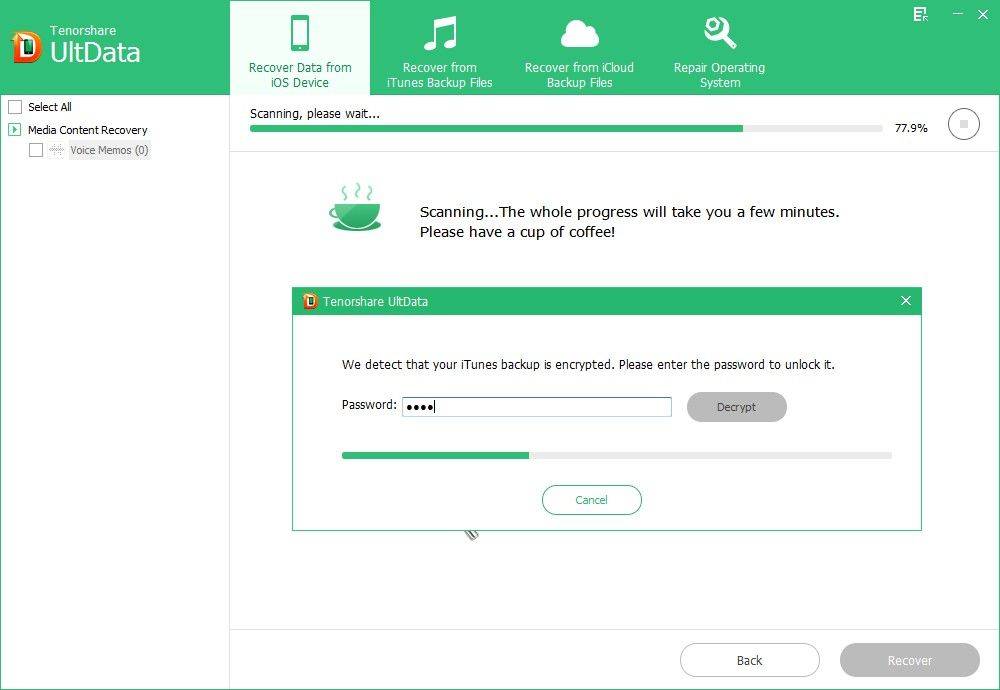Open Recover from iTunes Backup Files tab
Image resolution: width=1000 pixels, height=690 pixels.
click(x=439, y=48)
